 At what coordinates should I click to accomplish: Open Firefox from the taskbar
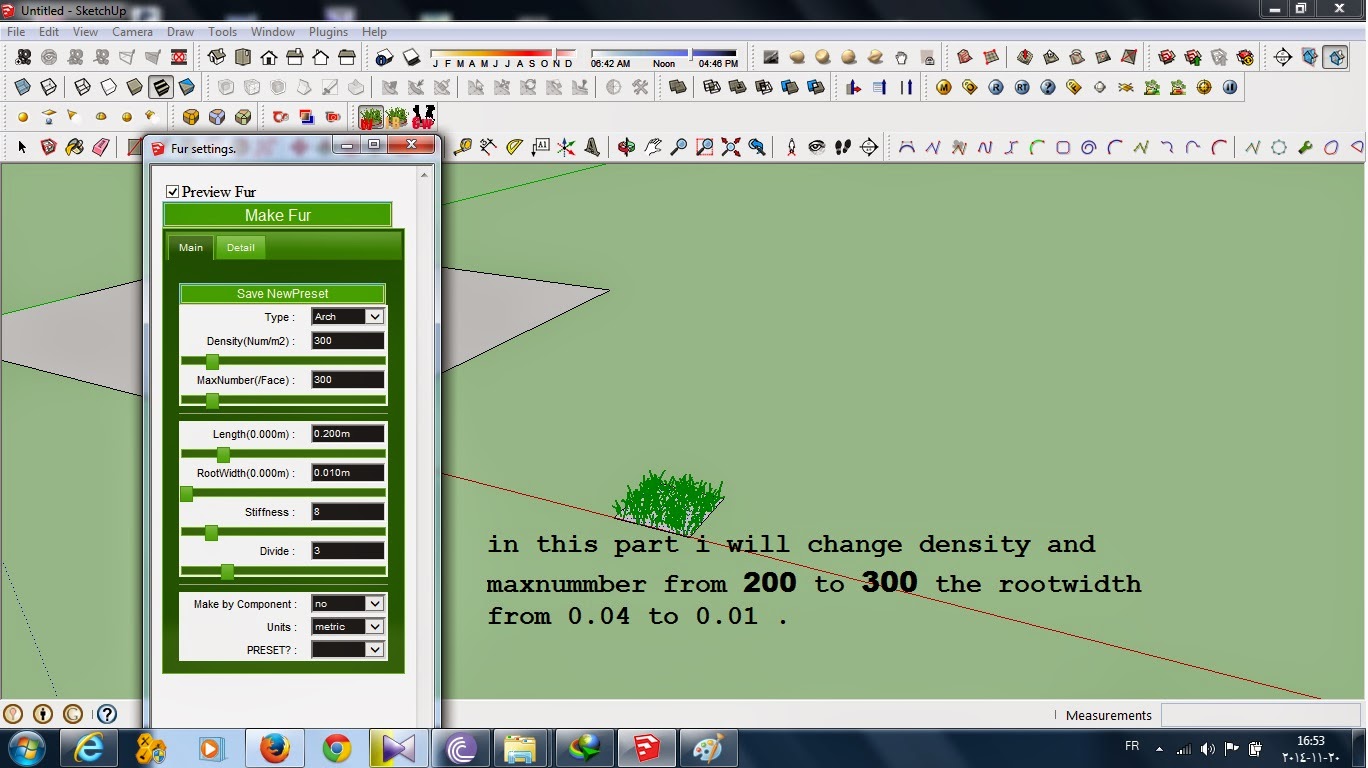pos(274,748)
